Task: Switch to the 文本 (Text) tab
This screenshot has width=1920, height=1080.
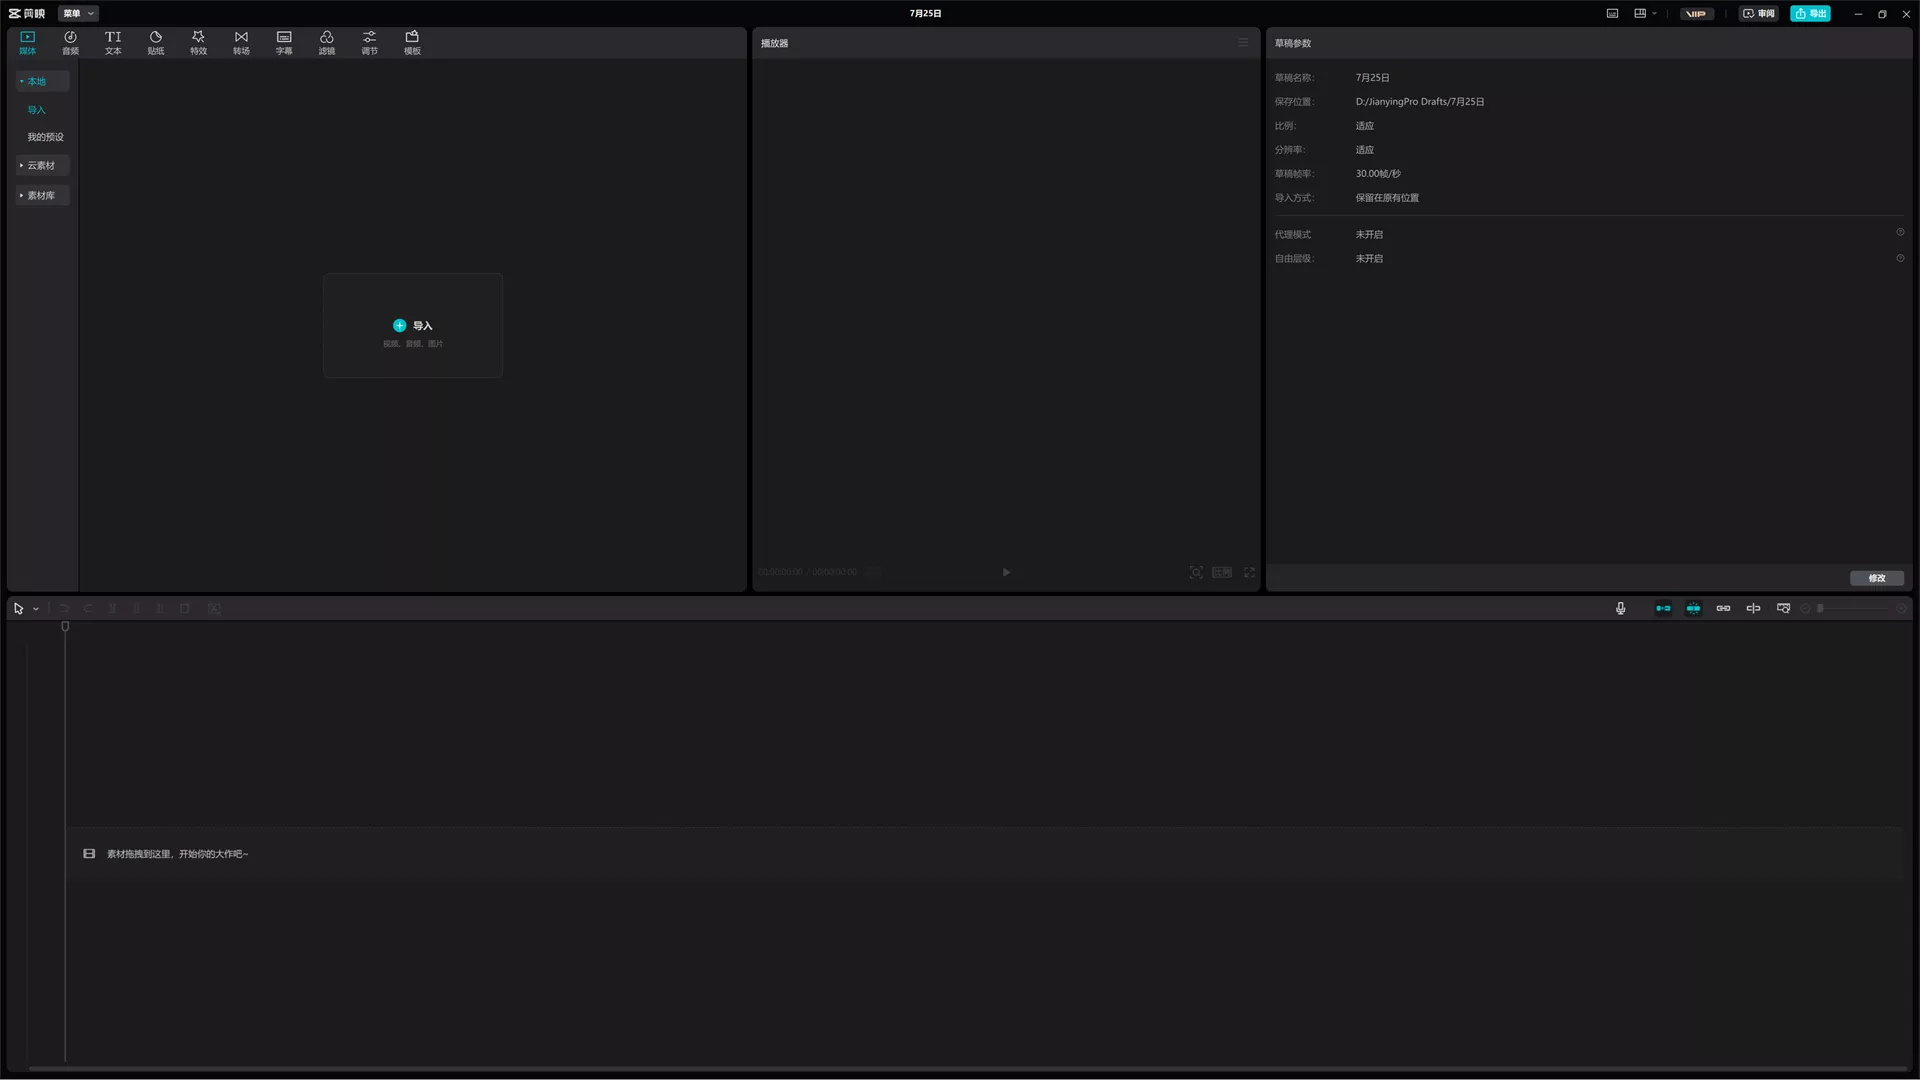Action: click(113, 42)
